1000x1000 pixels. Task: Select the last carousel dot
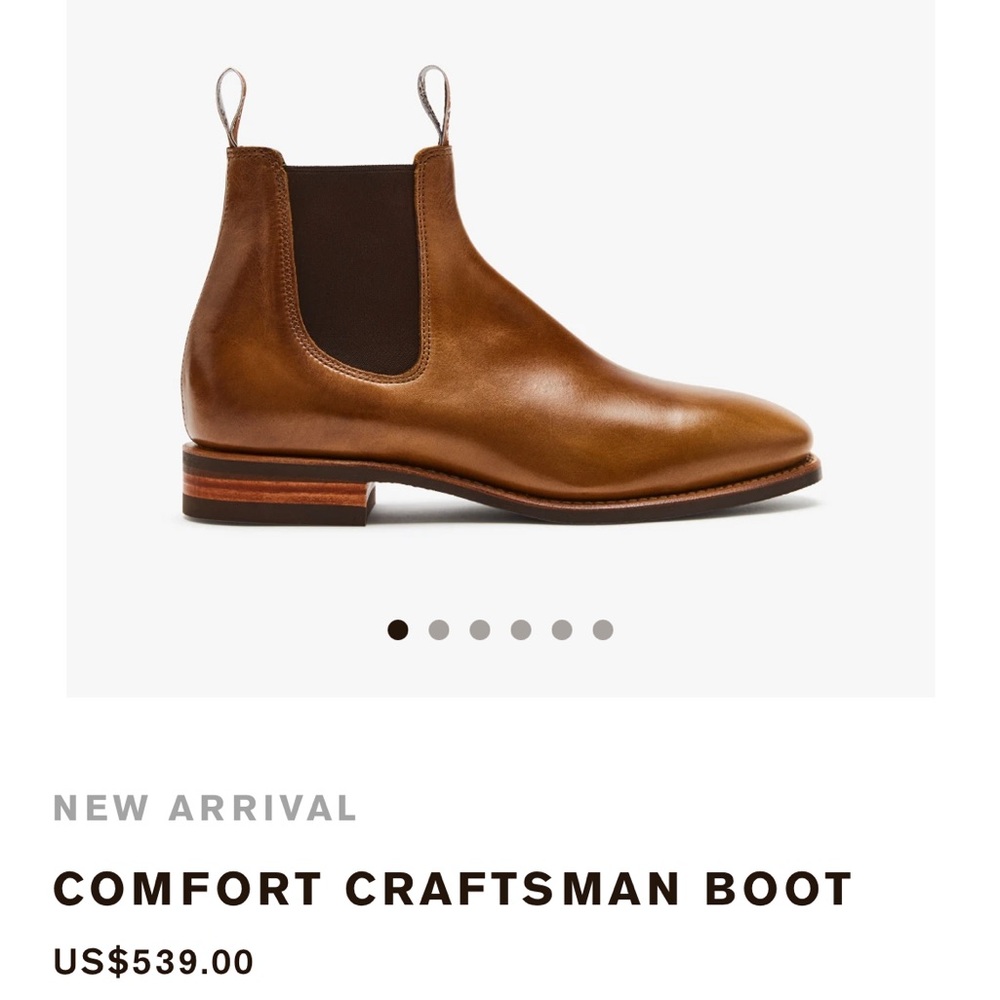pyautogui.click(x=601, y=629)
